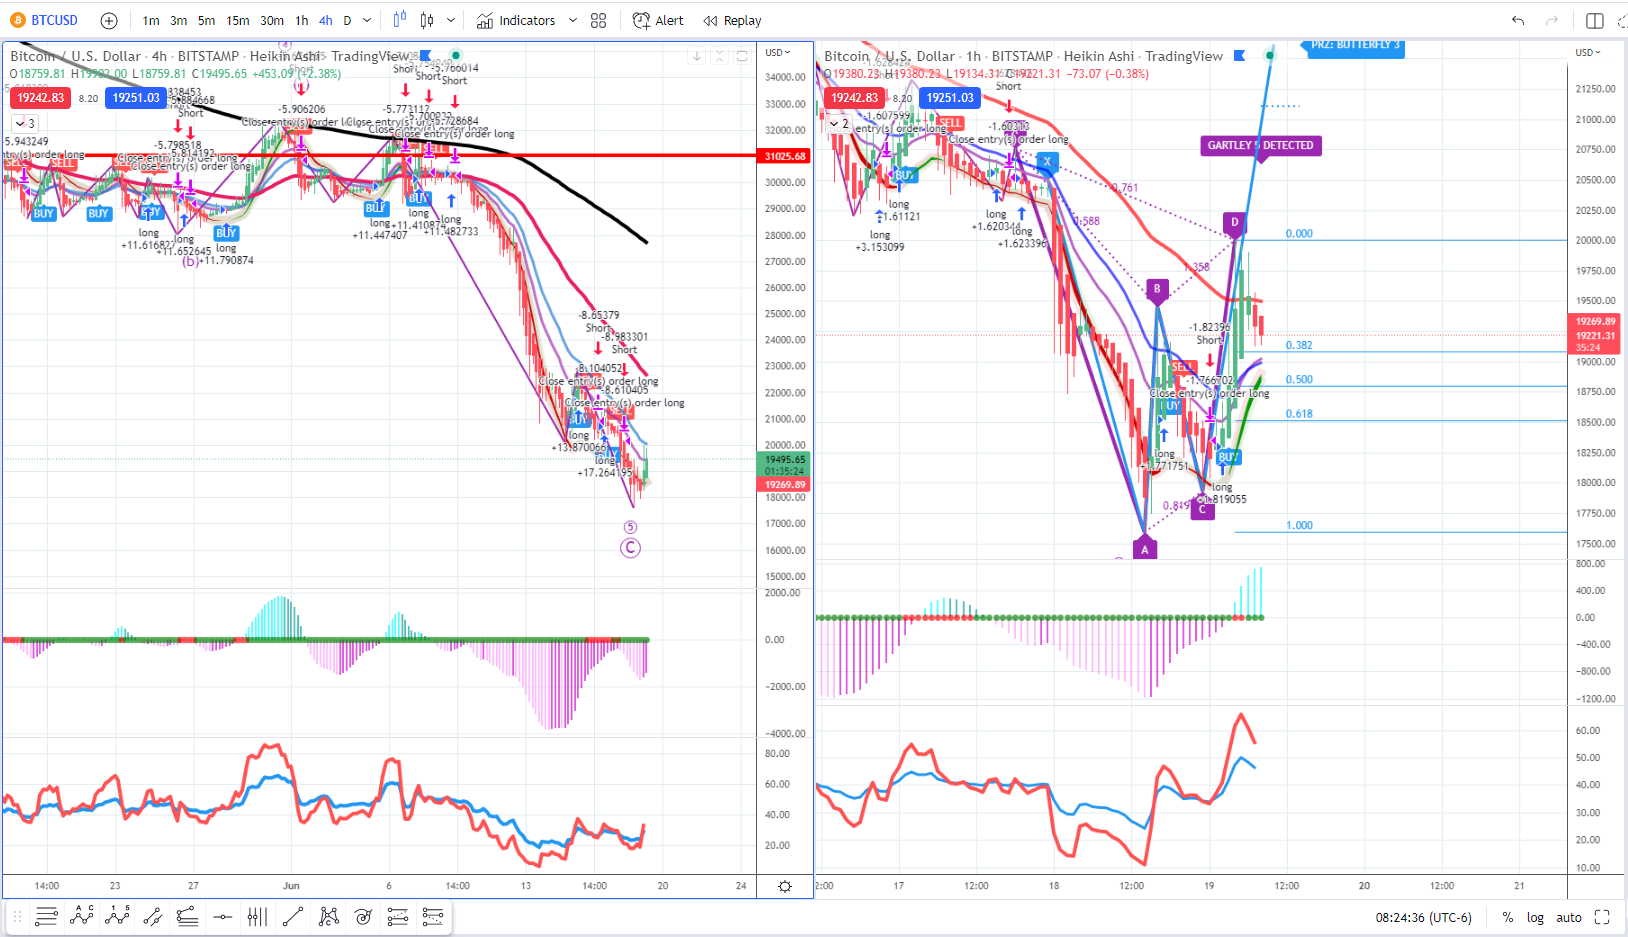Image resolution: width=1628 pixels, height=937 pixels.
Task: Click the compare or add symbol plus icon
Action: pos(109,20)
